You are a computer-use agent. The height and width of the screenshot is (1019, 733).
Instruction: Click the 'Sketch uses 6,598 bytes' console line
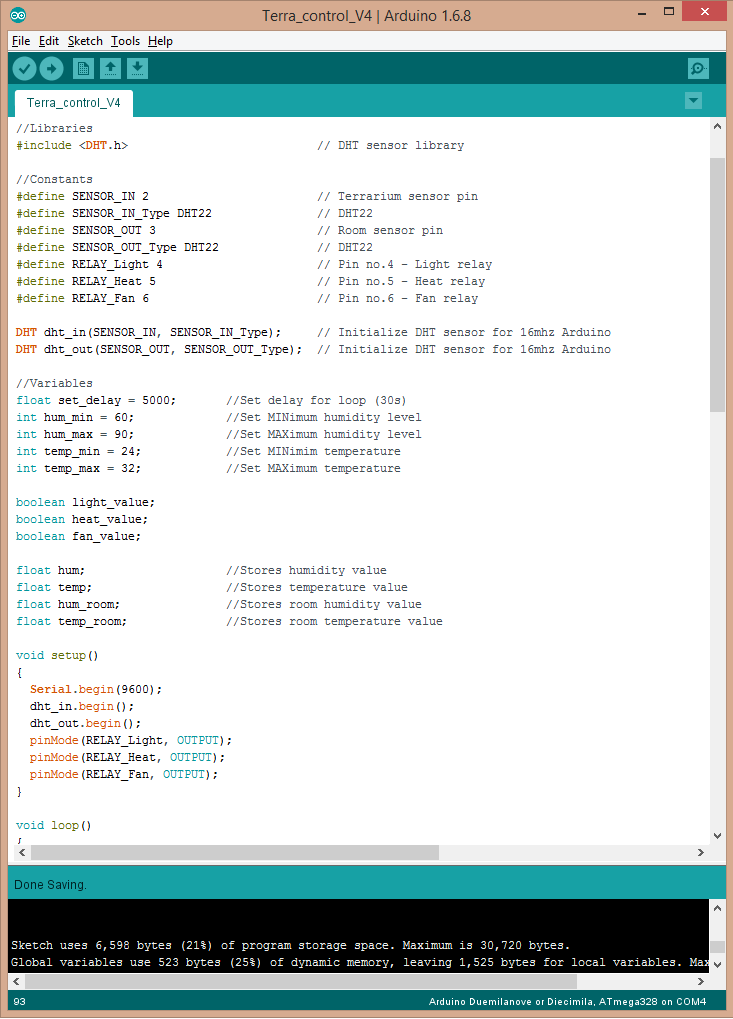point(290,946)
